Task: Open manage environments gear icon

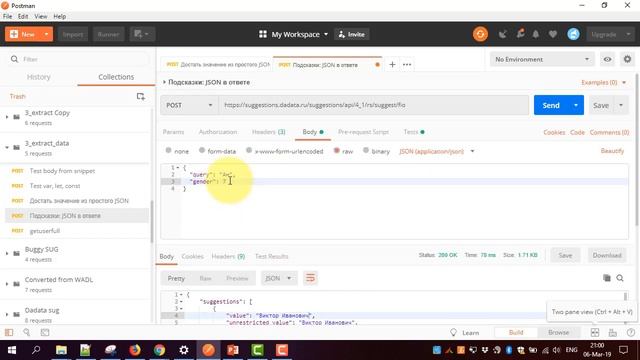Action: point(627,60)
